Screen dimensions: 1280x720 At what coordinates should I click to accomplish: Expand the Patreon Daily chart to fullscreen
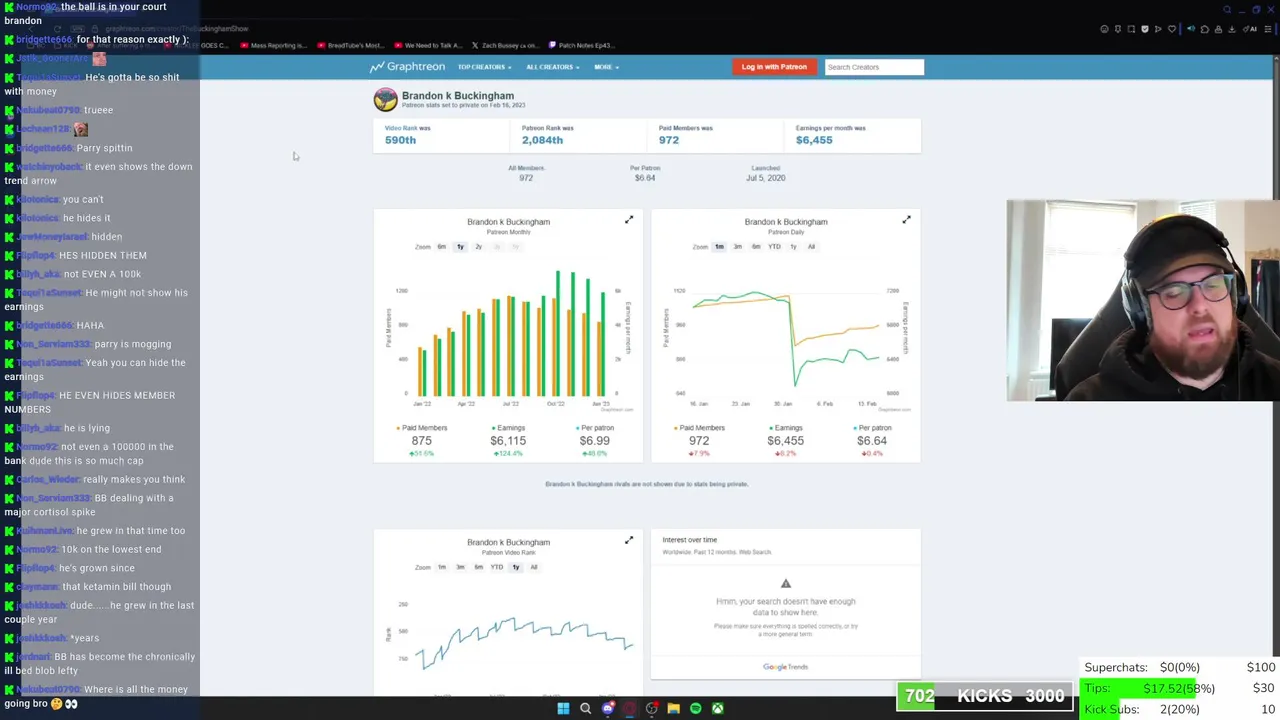(x=906, y=220)
